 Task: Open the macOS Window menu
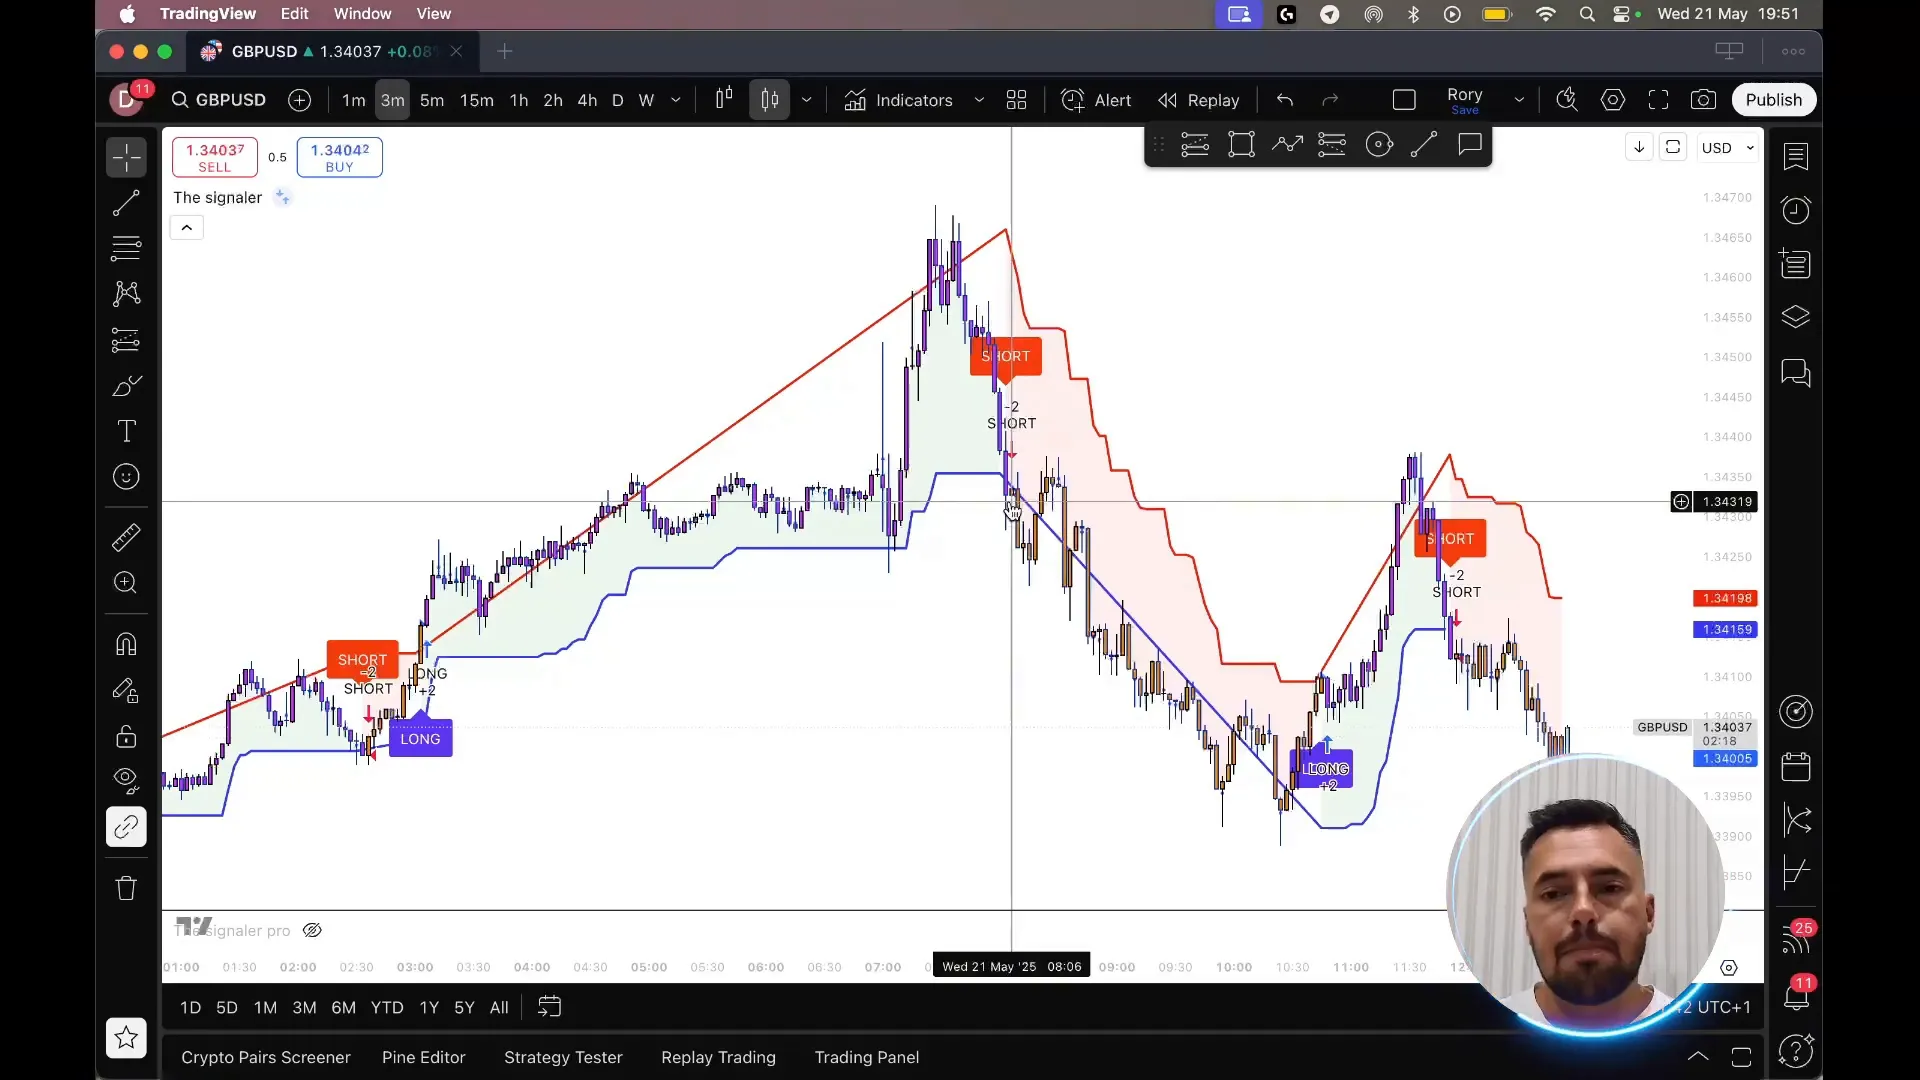point(362,14)
